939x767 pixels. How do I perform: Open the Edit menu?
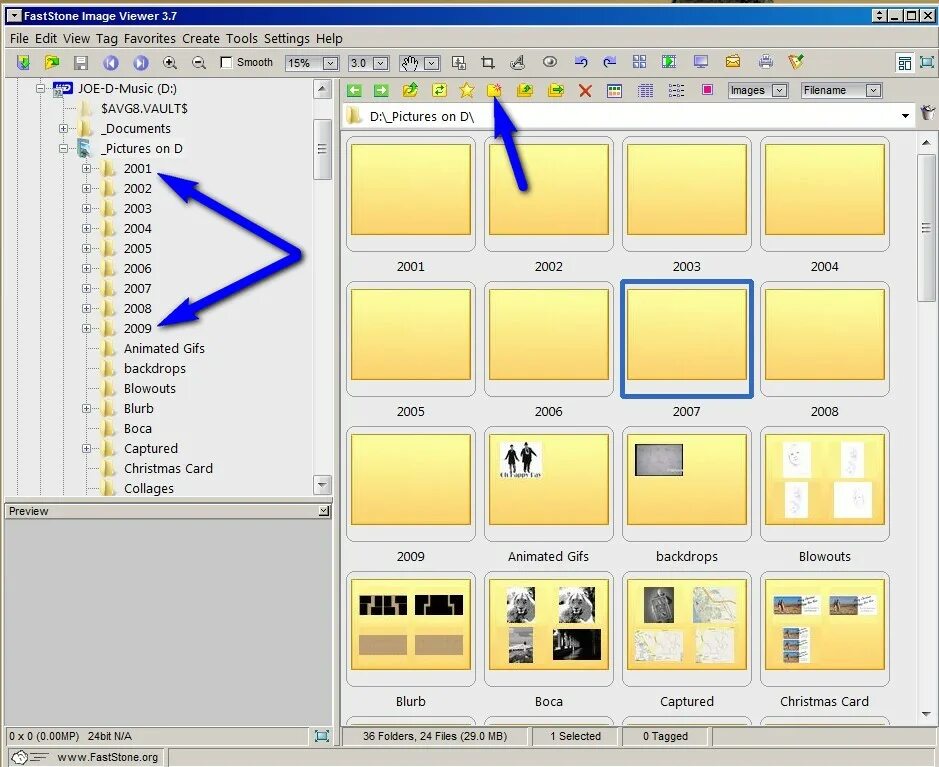pyautogui.click(x=46, y=38)
